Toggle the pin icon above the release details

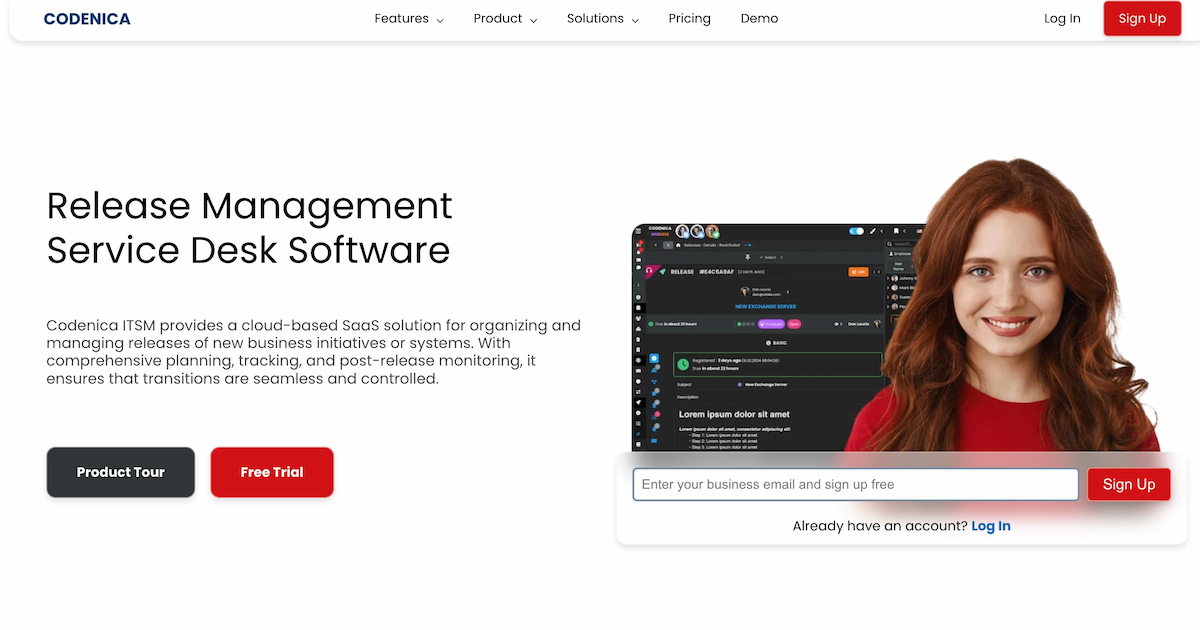click(747, 257)
